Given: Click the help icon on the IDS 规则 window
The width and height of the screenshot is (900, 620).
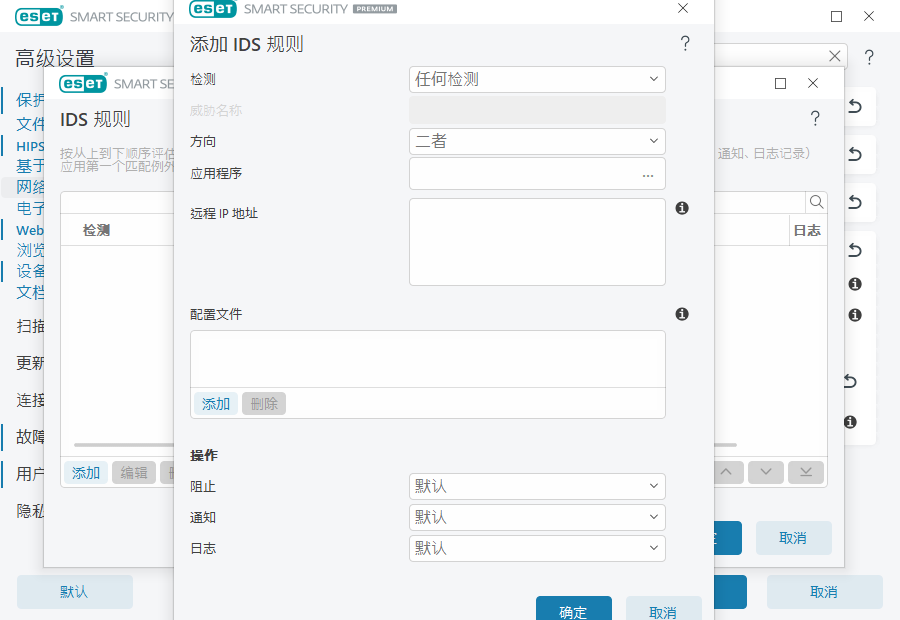Looking at the screenshot, I should coord(815,118).
